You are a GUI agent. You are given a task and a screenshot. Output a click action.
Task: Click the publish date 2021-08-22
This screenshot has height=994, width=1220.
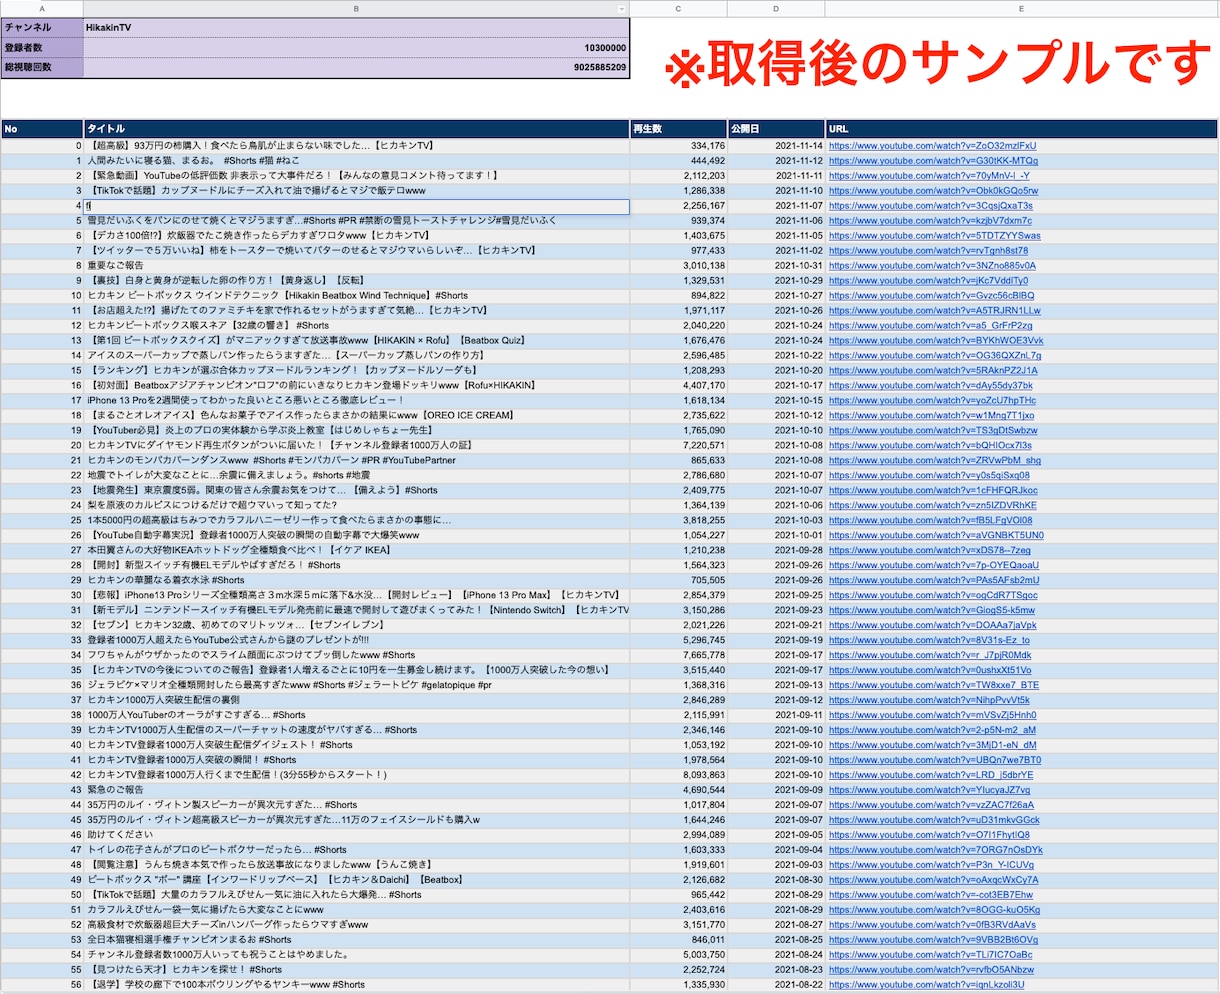[799, 985]
